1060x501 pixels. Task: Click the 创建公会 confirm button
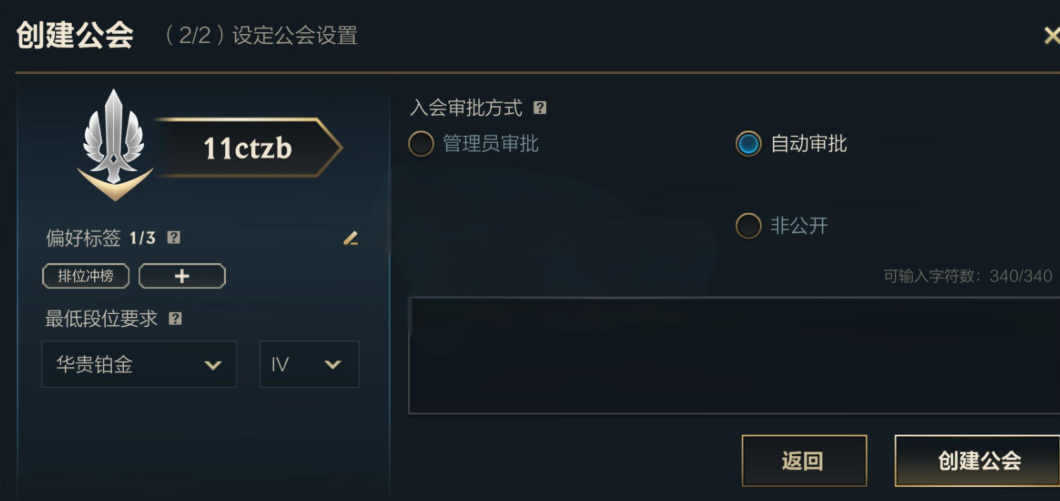click(x=978, y=460)
